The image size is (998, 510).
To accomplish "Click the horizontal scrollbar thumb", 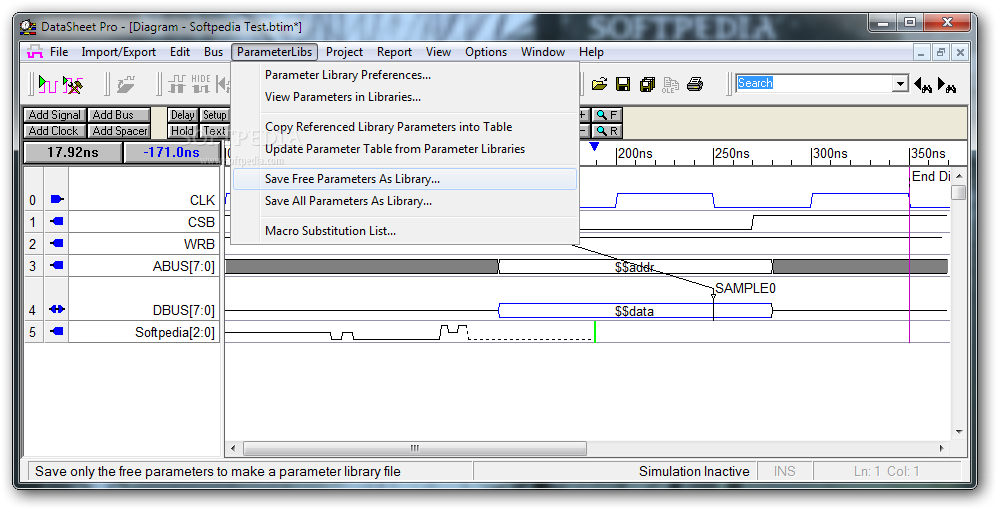I will pos(414,448).
